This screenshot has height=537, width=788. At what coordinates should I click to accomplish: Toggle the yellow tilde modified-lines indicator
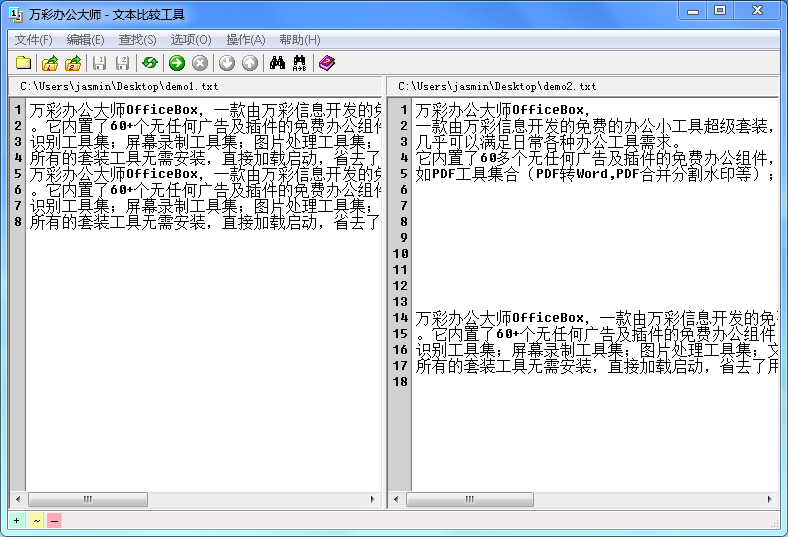(x=36, y=520)
